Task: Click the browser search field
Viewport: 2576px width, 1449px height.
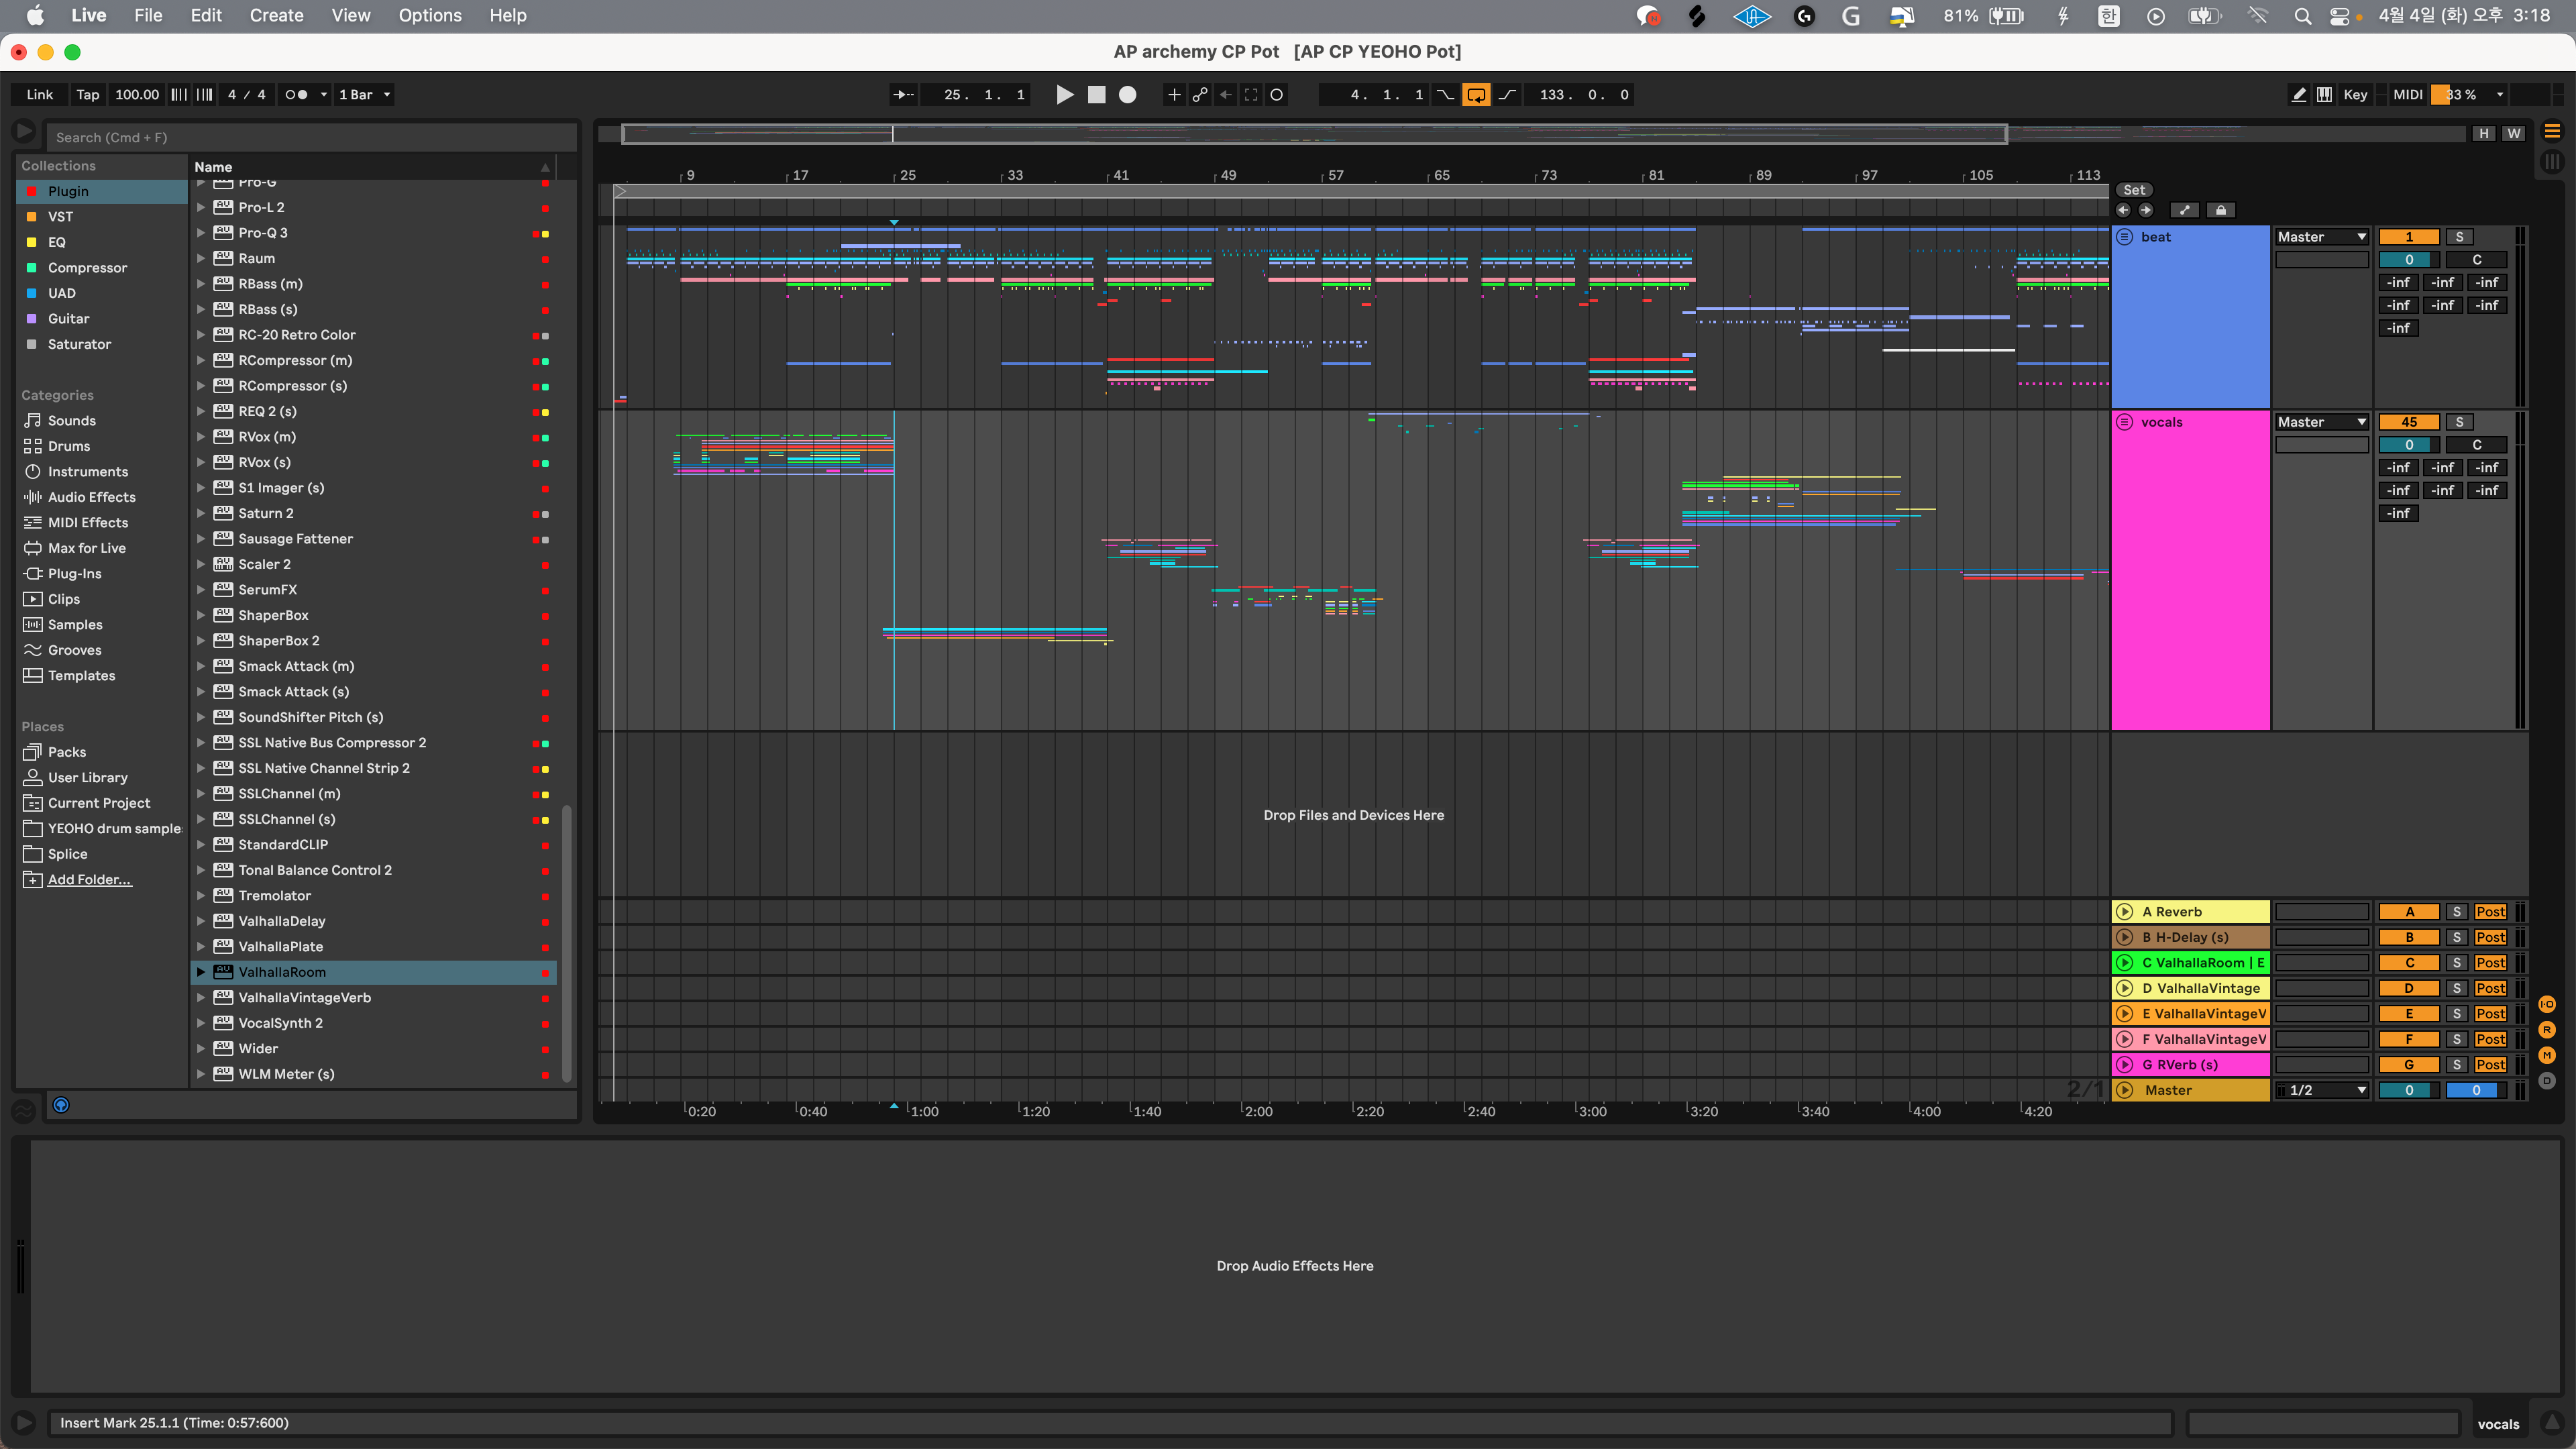Action: pyautogui.click(x=312, y=137)
